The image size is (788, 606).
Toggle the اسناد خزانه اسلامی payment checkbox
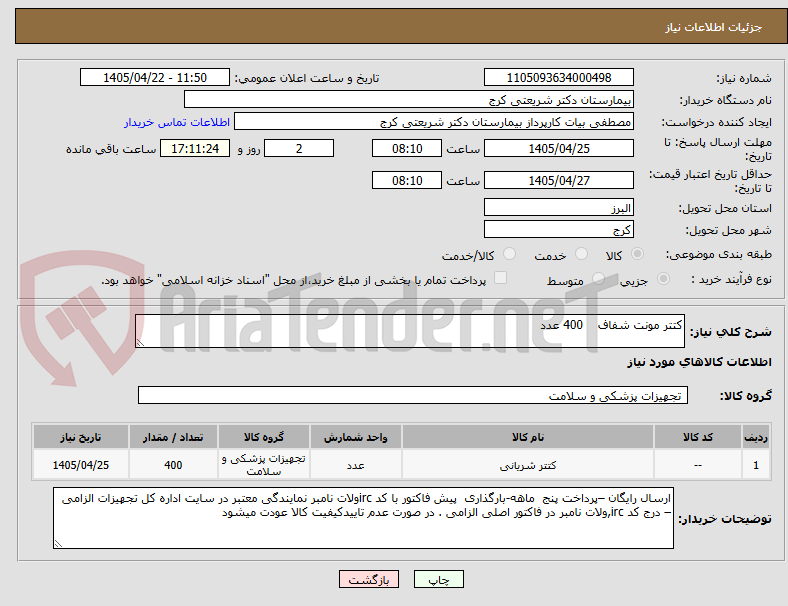[x=501, y=278]
